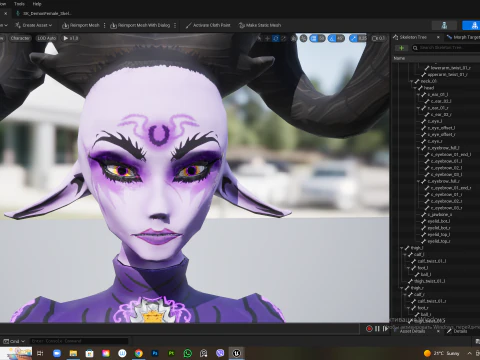Open the Help menu

tap(37, 4)
